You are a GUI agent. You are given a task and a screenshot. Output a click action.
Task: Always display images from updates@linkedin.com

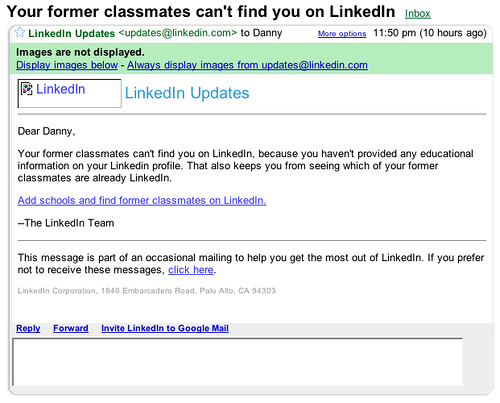coord(247,65)
